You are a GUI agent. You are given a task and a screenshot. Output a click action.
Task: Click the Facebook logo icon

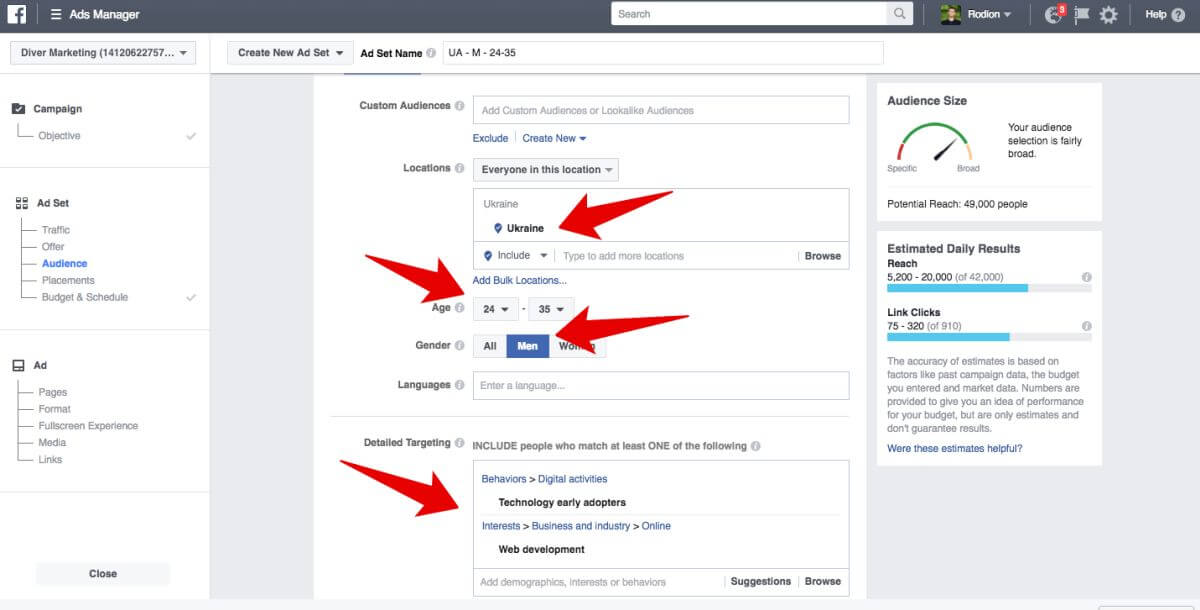coord(17,14)
